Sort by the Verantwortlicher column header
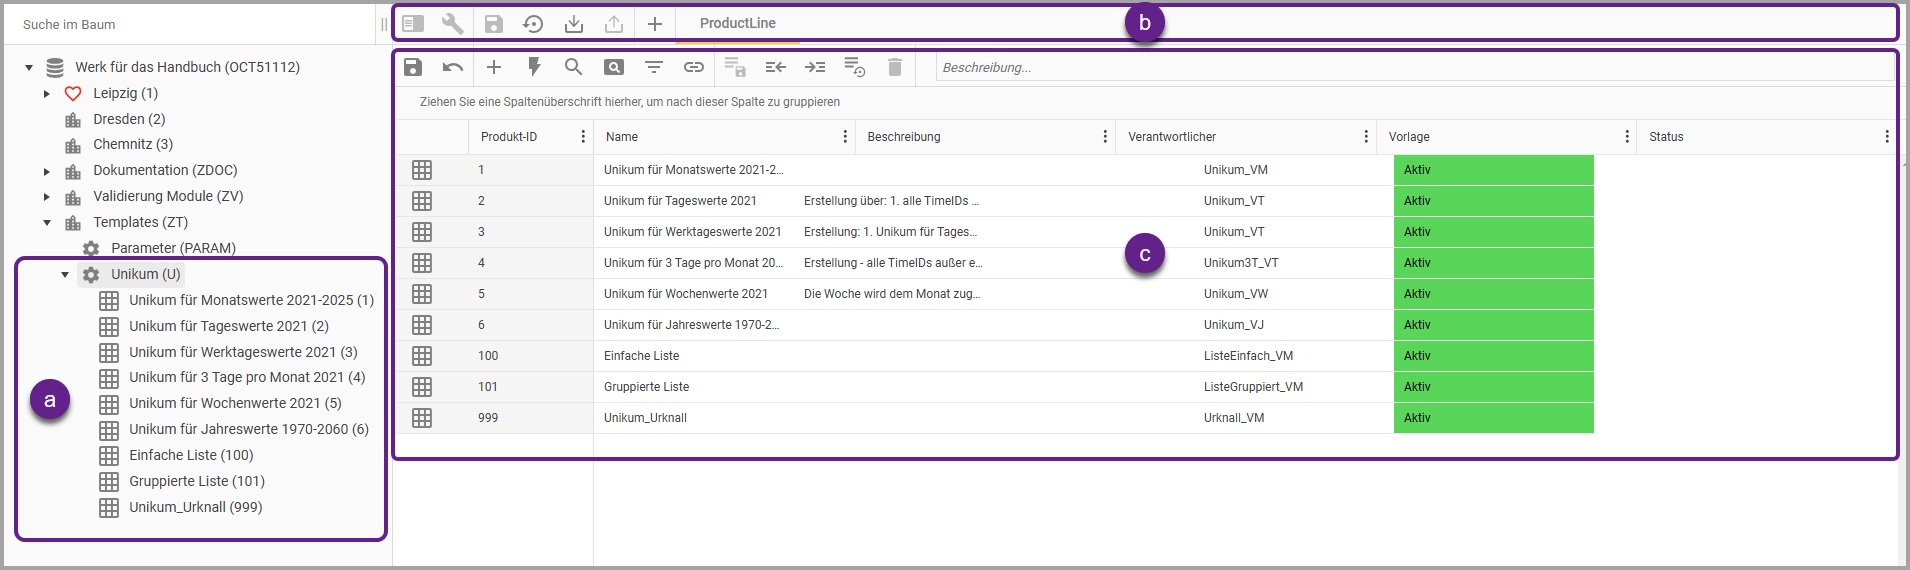The image size is (1910, 570). [1172, 137]
